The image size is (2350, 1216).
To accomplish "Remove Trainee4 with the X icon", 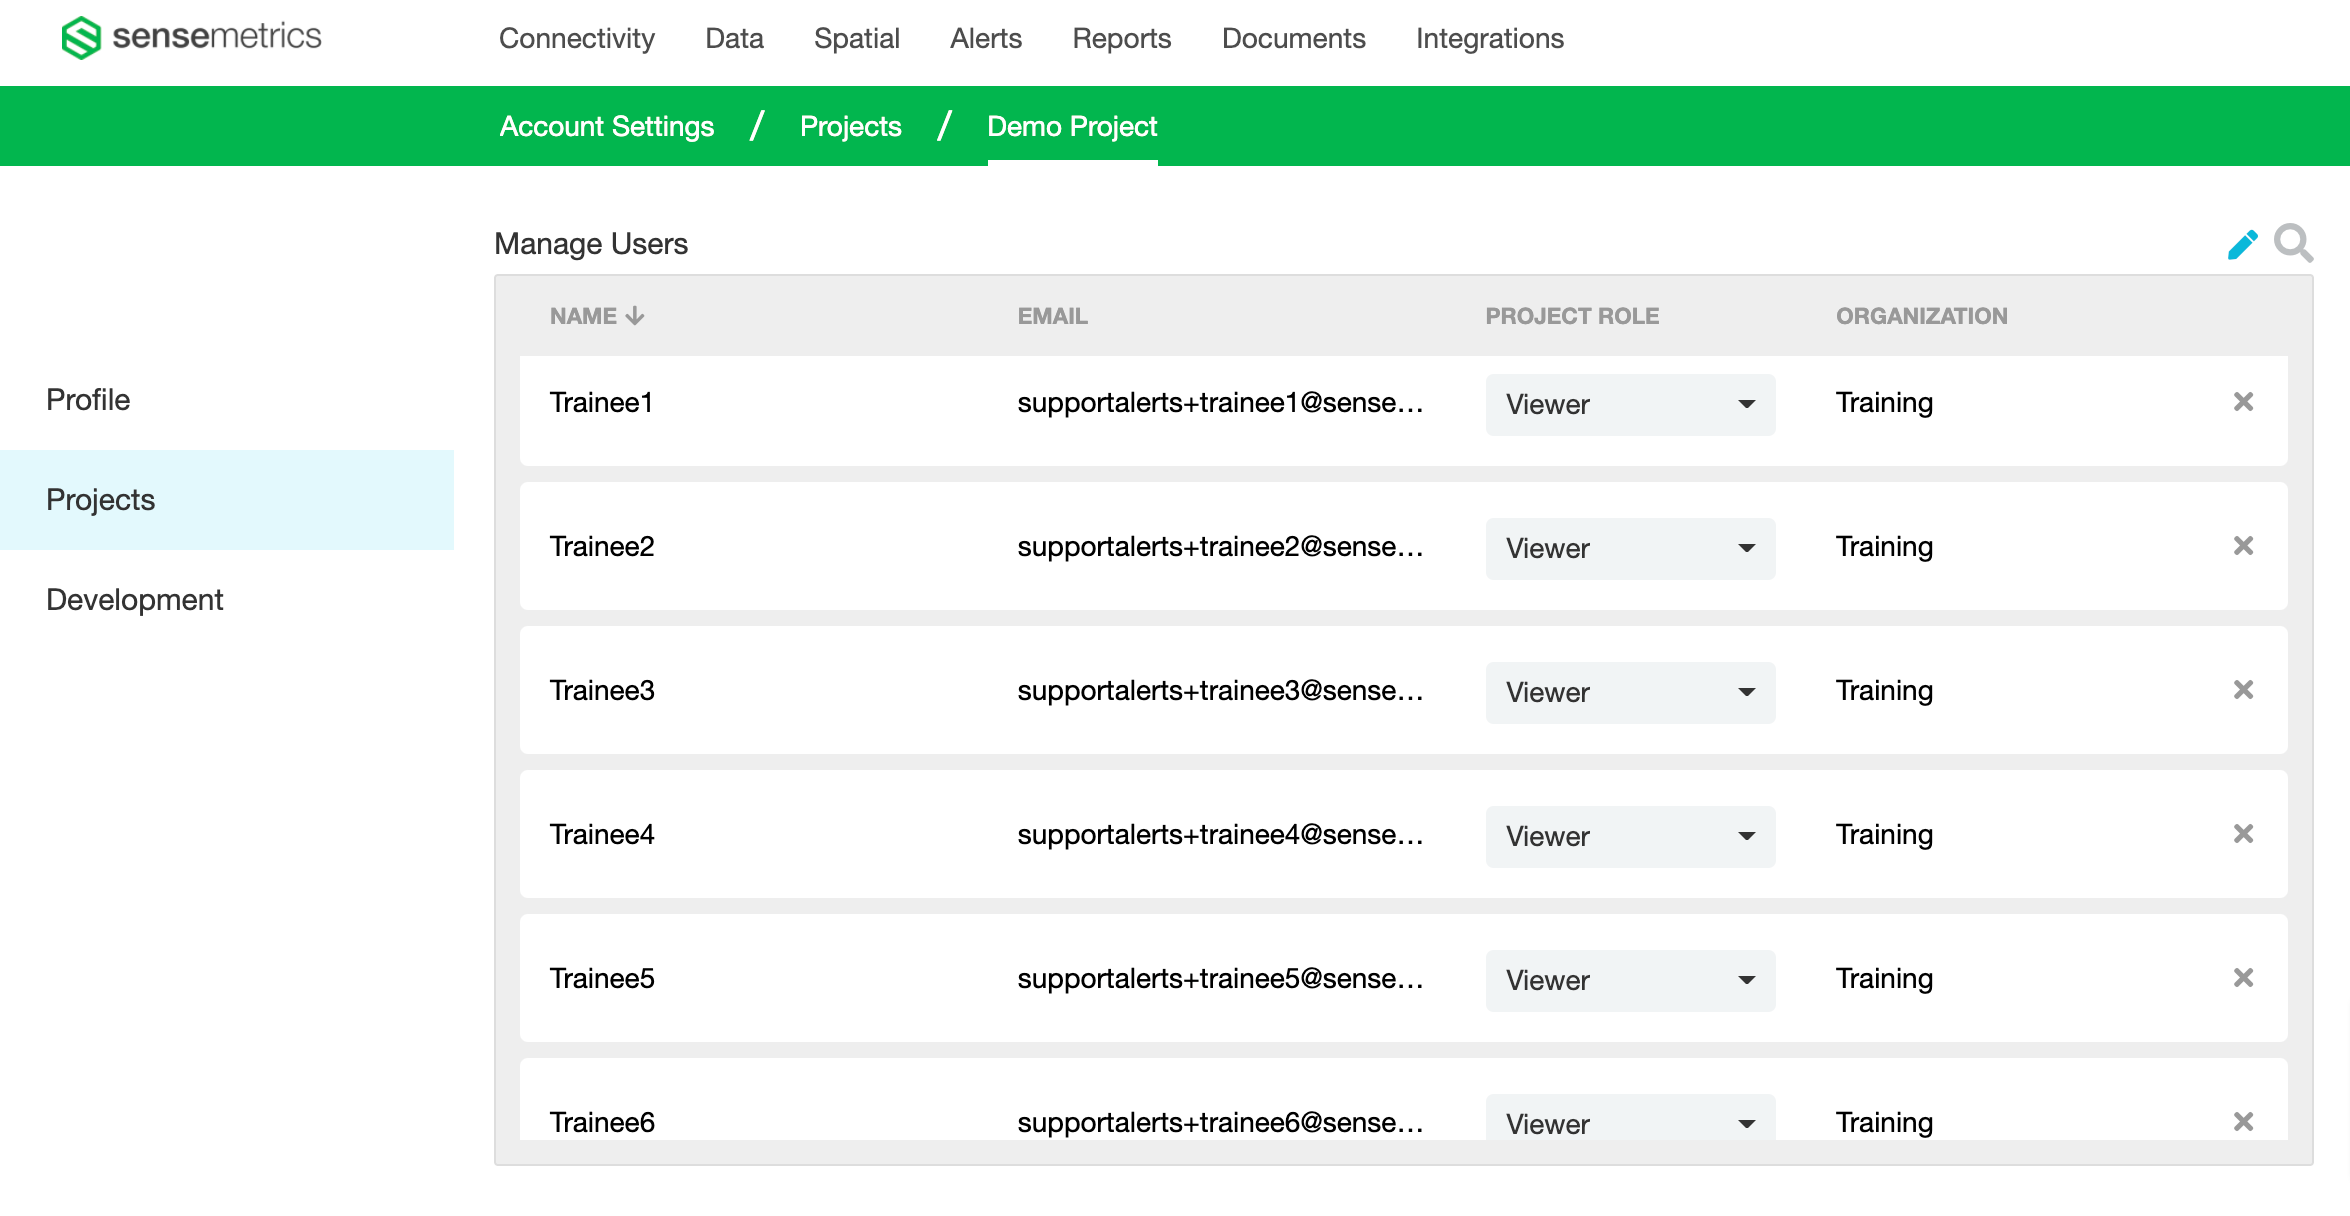I will [2243, 834].
